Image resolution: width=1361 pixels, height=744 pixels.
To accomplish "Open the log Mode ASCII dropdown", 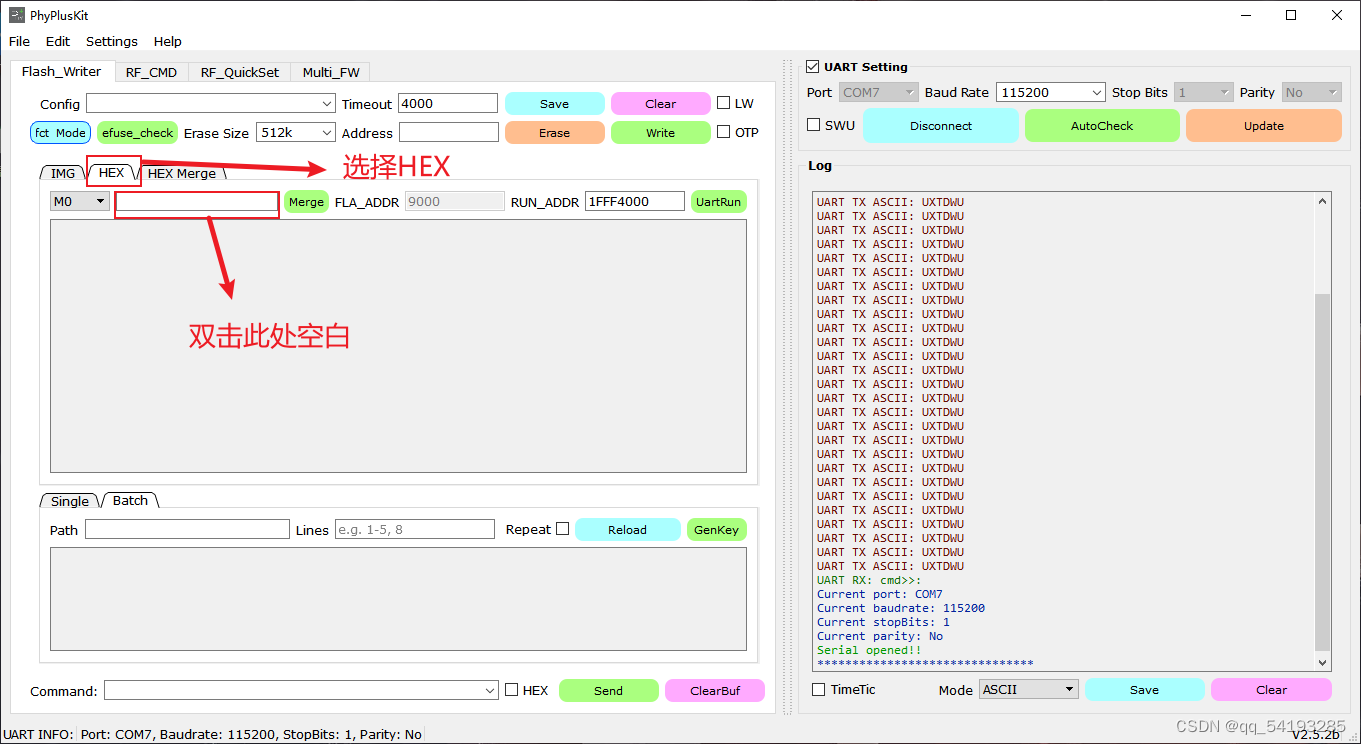I will point(1029,689).
